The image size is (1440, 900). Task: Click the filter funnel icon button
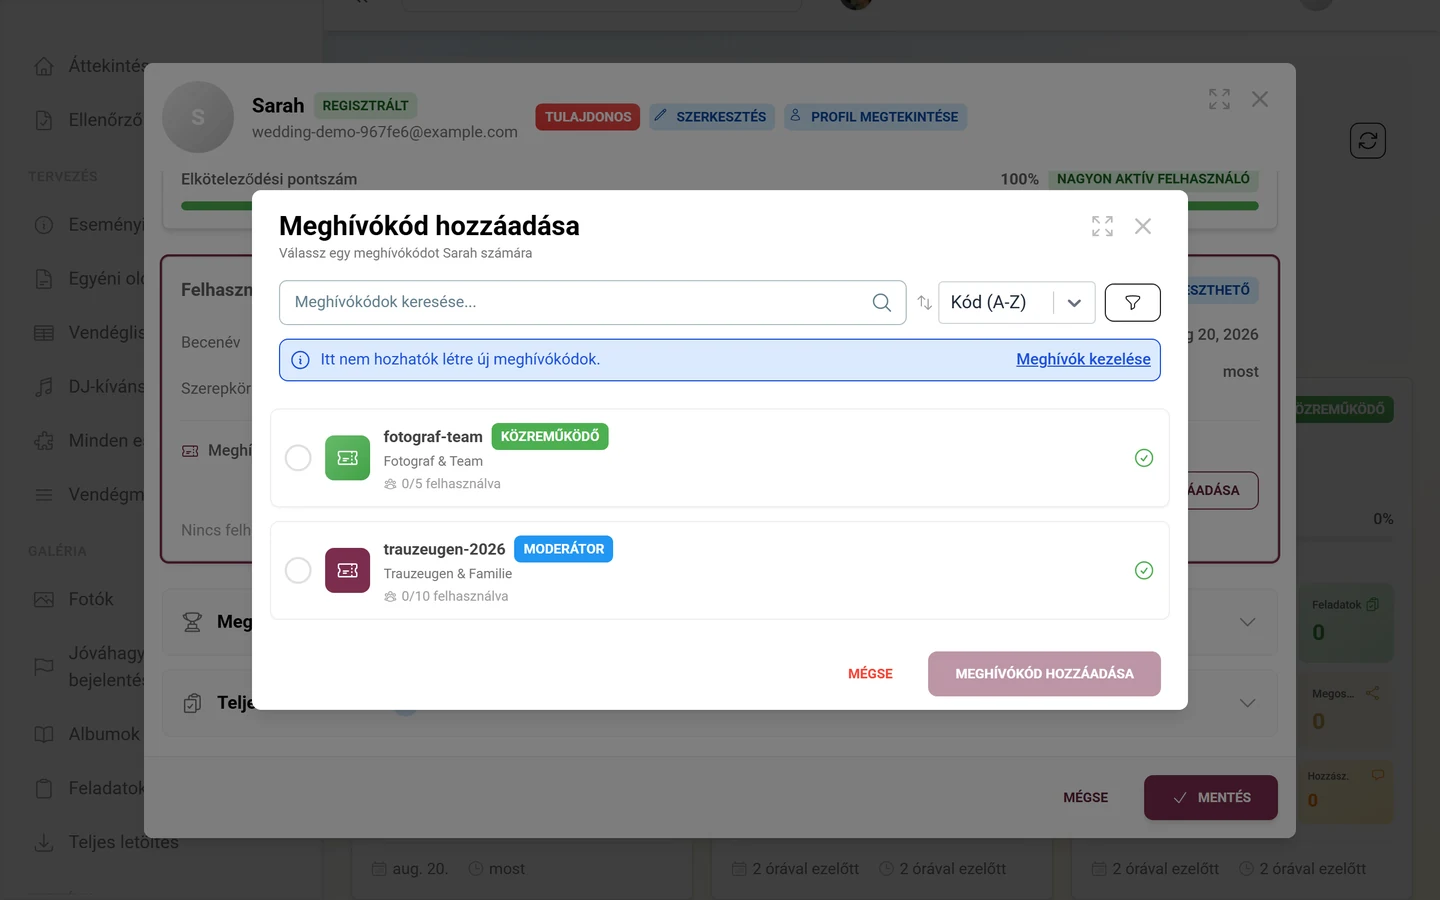tap(1132, 302)
